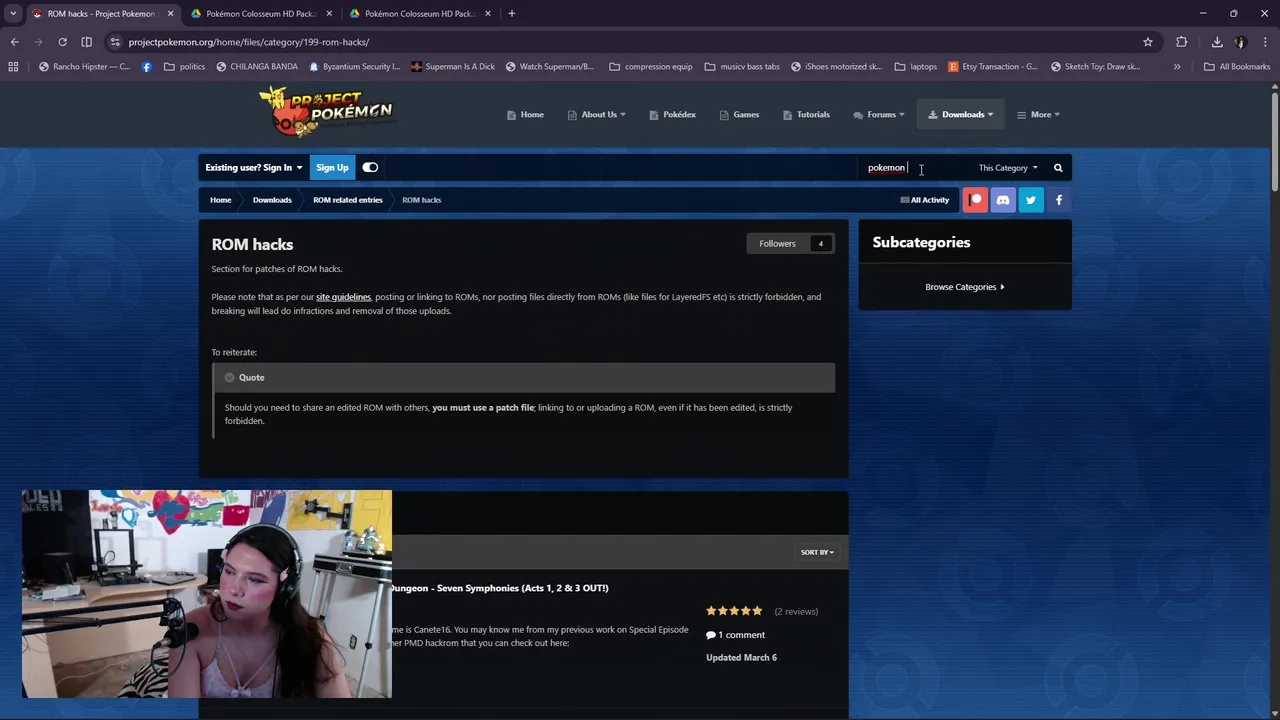The height and width of the screenshot is (720, 1280).
Task: Click the search magnifier icon
Action: (x=1058, y=168)
